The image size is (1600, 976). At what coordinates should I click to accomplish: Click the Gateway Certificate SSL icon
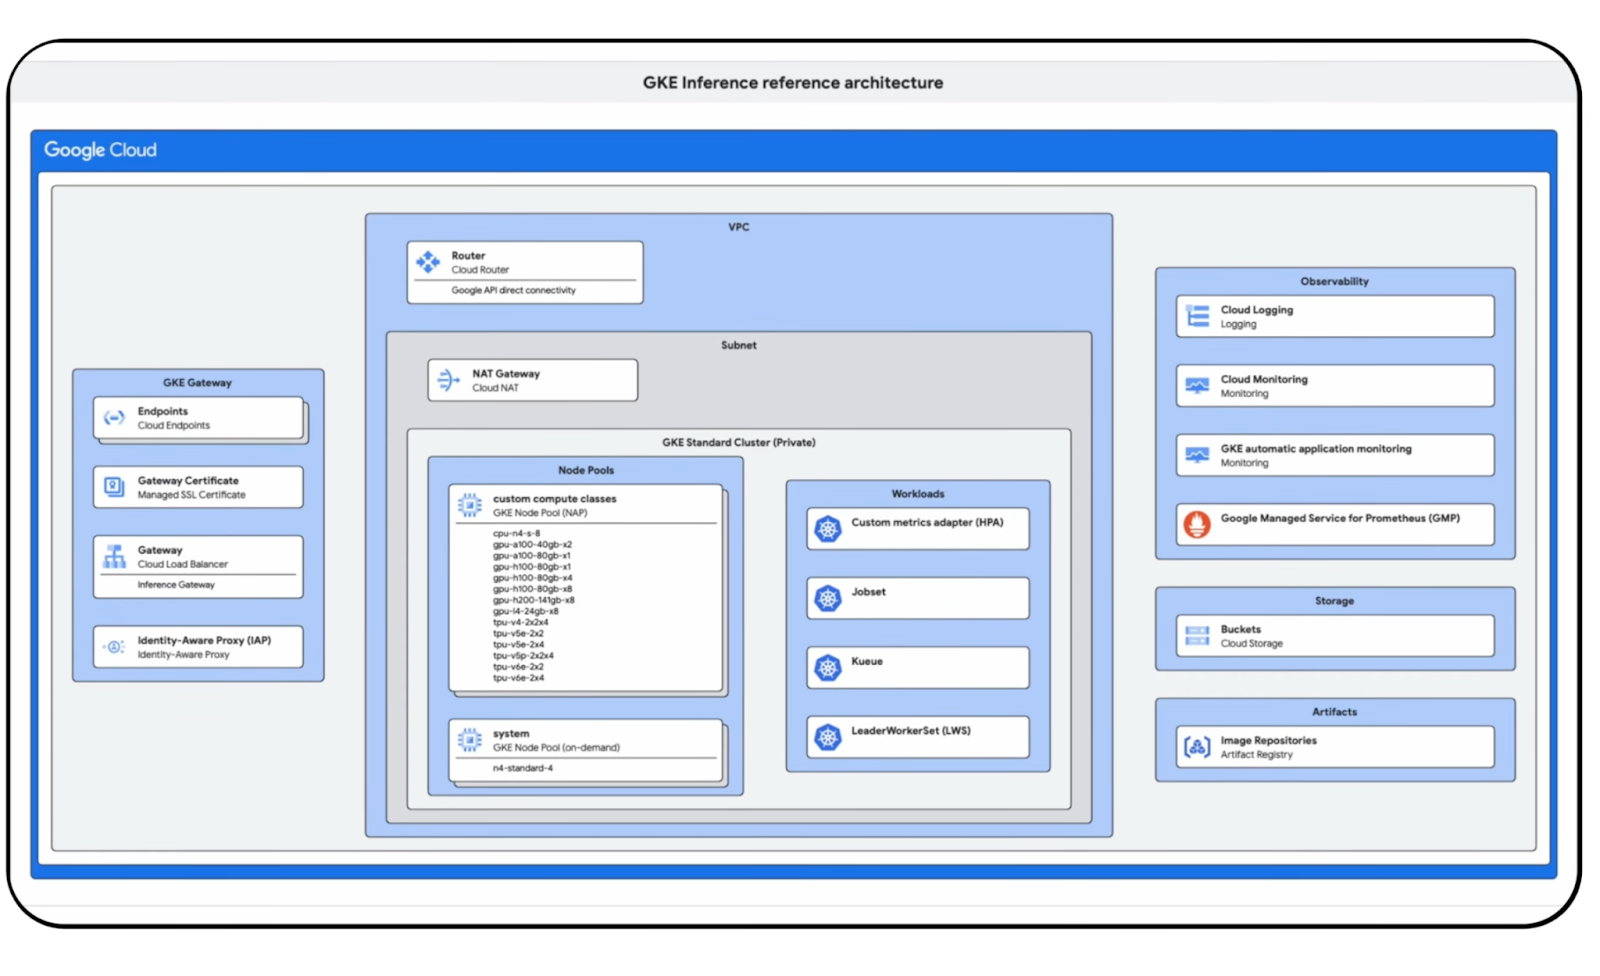point(114,487)
